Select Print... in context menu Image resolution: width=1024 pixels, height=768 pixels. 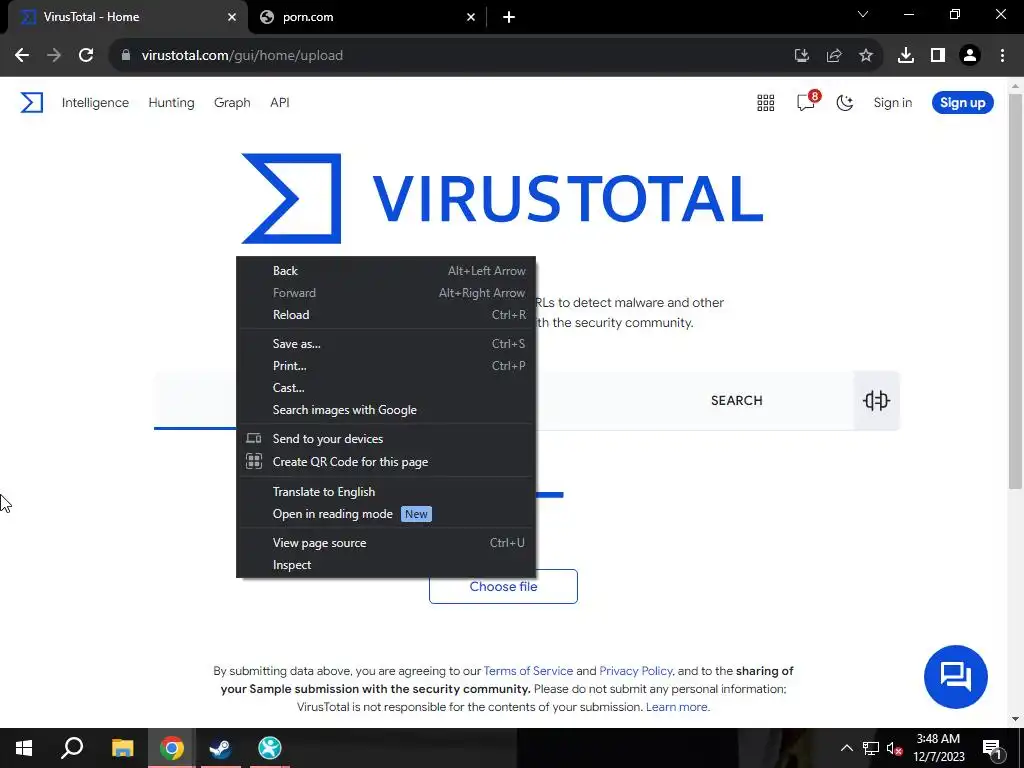click(x=386, y=366)
